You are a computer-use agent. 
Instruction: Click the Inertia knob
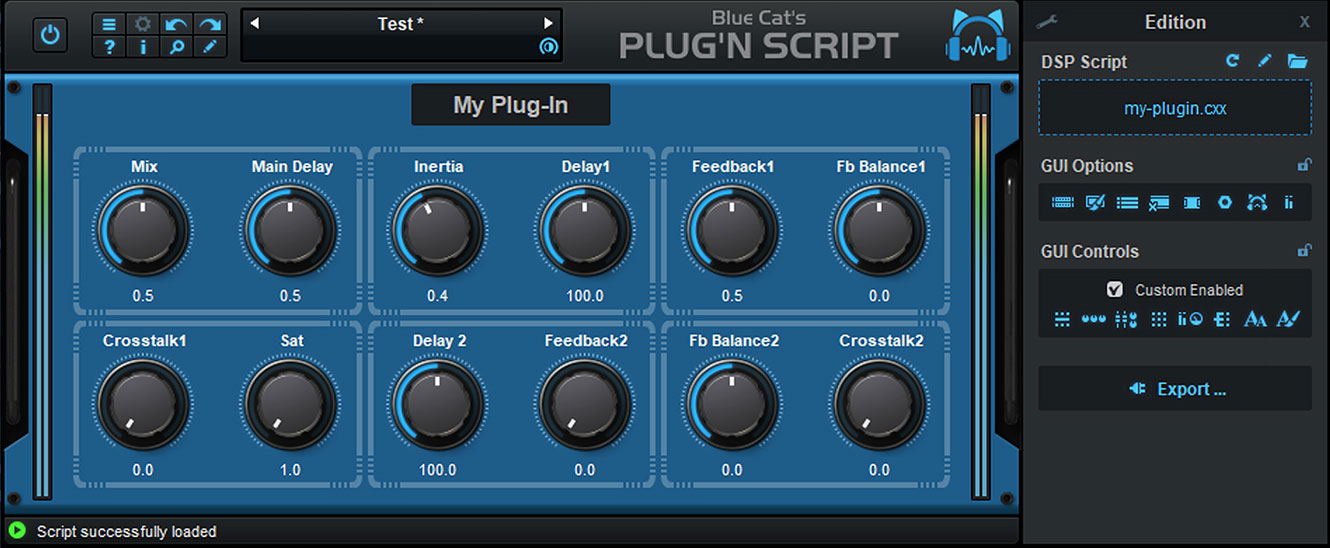(438, 232)
